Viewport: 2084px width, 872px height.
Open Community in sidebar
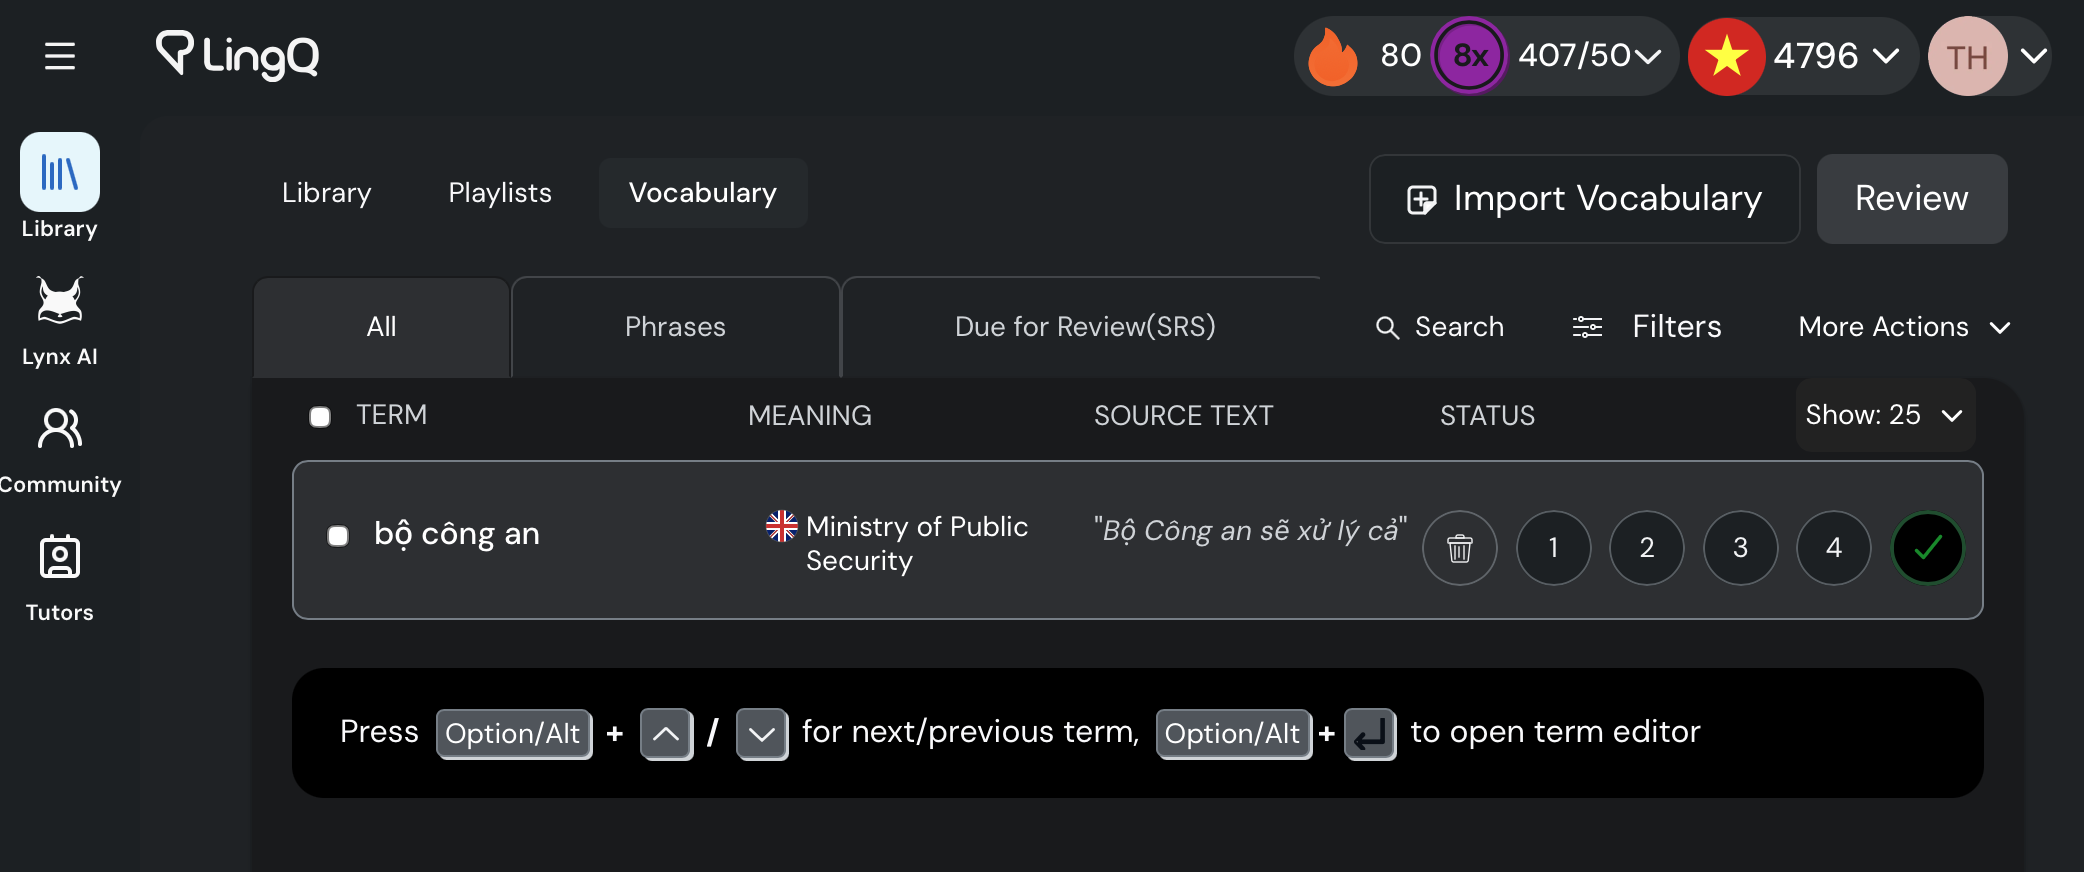(60, 450)
